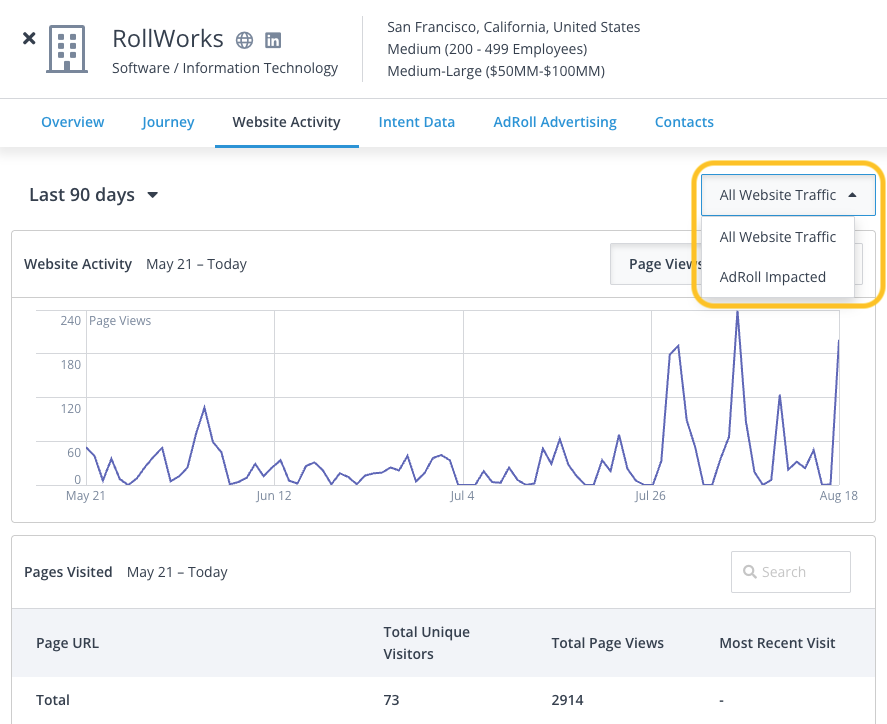
Task: Focus the Pages Visited search field
Action: [790, 572]
